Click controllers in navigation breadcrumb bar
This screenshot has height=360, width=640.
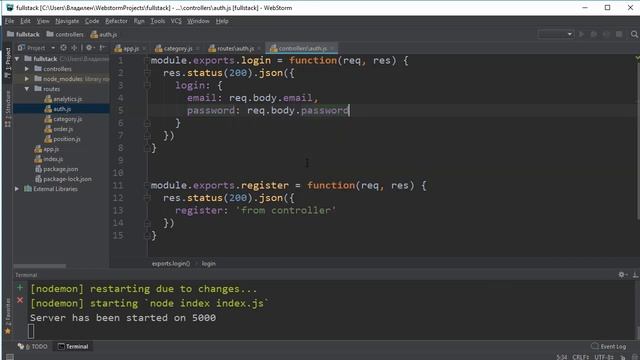point(65,34)
